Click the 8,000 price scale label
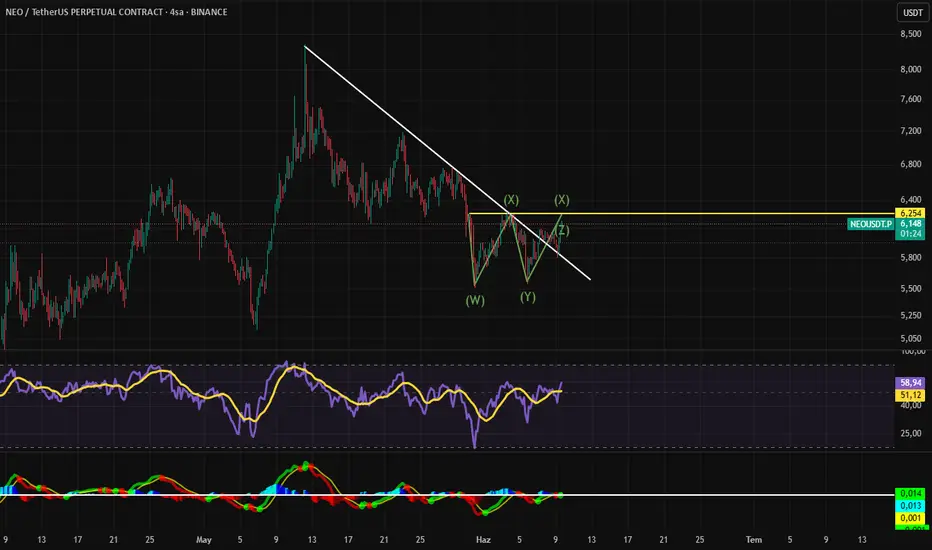932x550 pixels. click(911, 69)
